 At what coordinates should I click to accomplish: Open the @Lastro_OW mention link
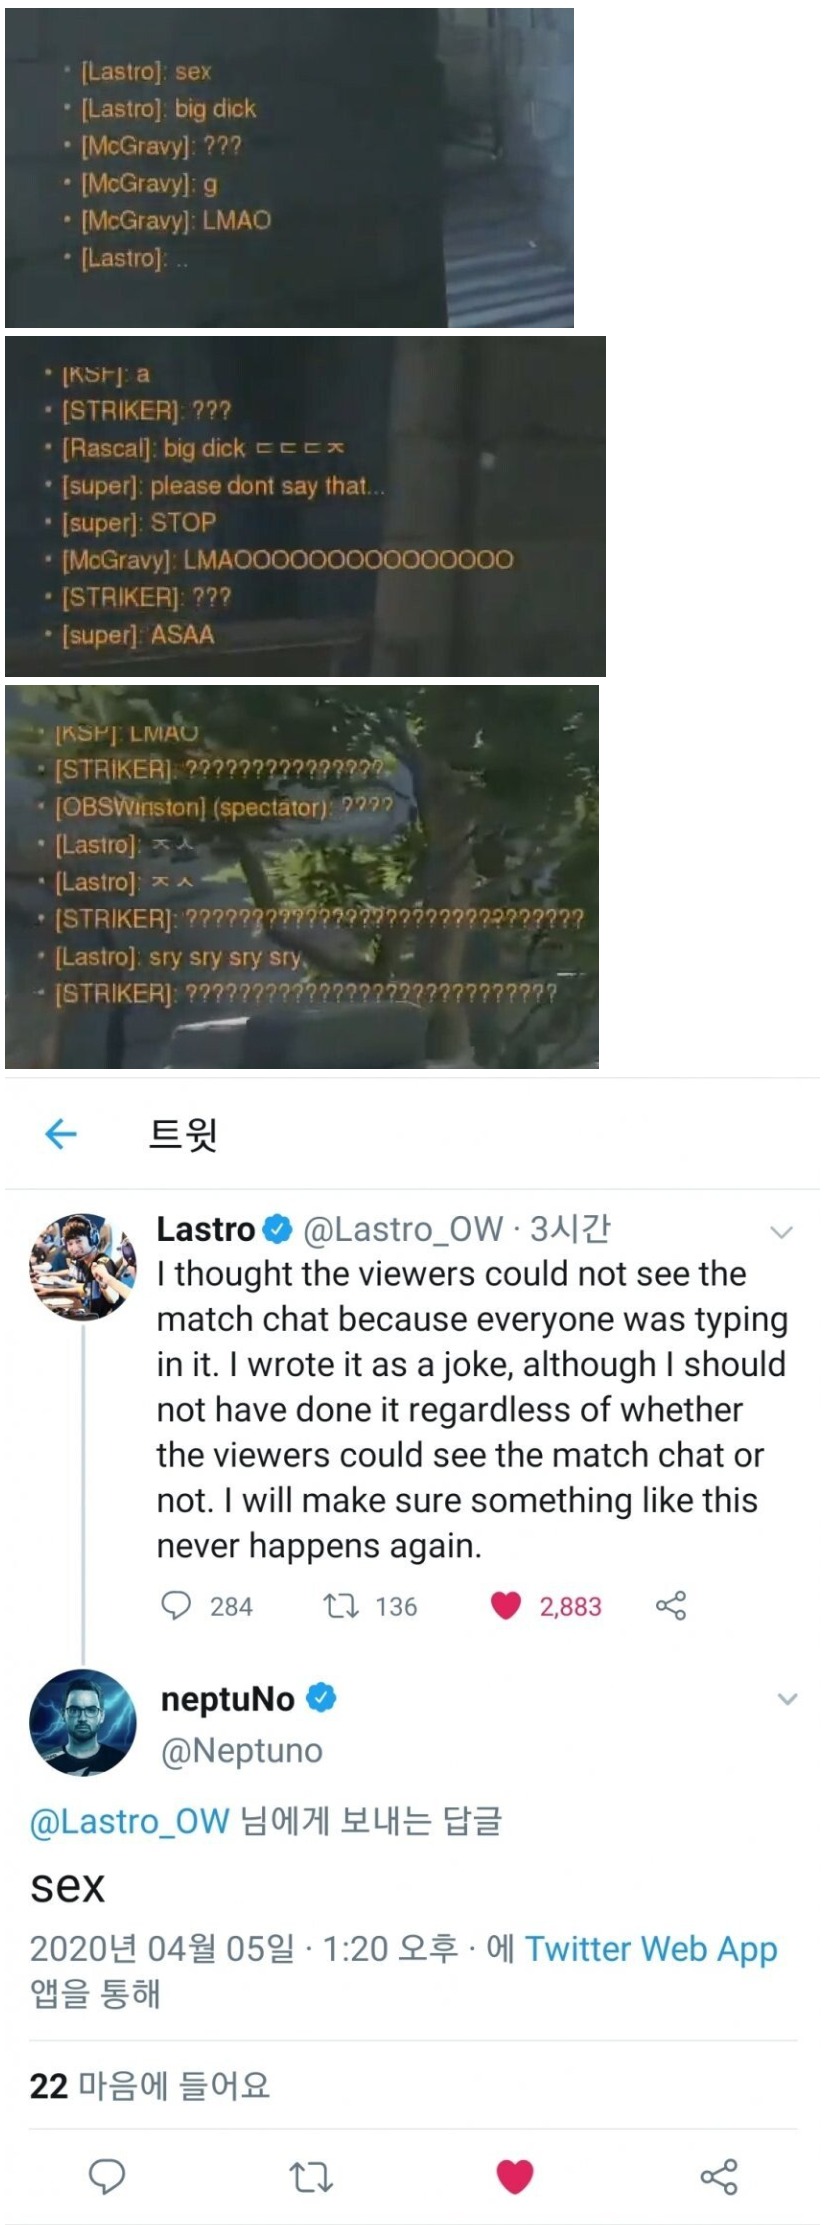[x=130, y=1820]
